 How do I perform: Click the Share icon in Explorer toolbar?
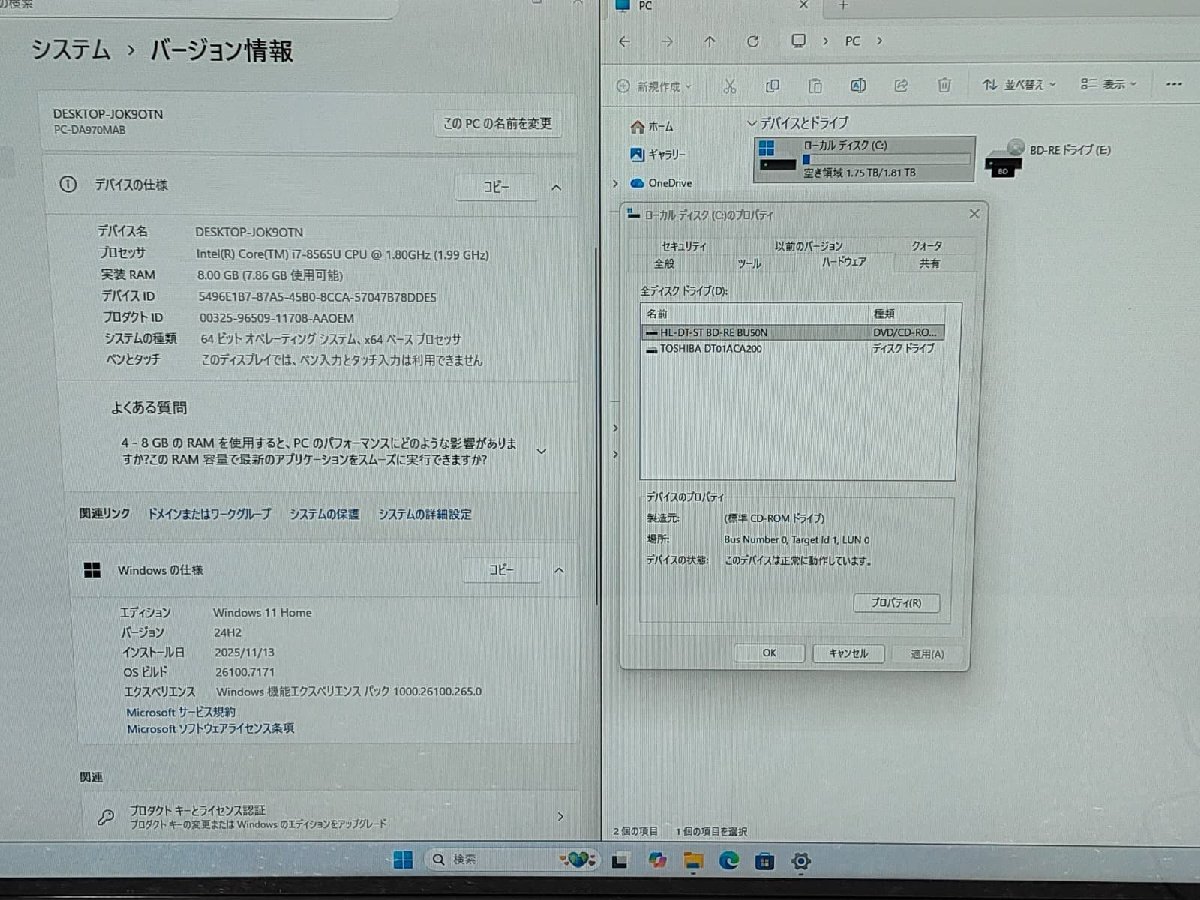pyautogui.click(x=899, y=87)
